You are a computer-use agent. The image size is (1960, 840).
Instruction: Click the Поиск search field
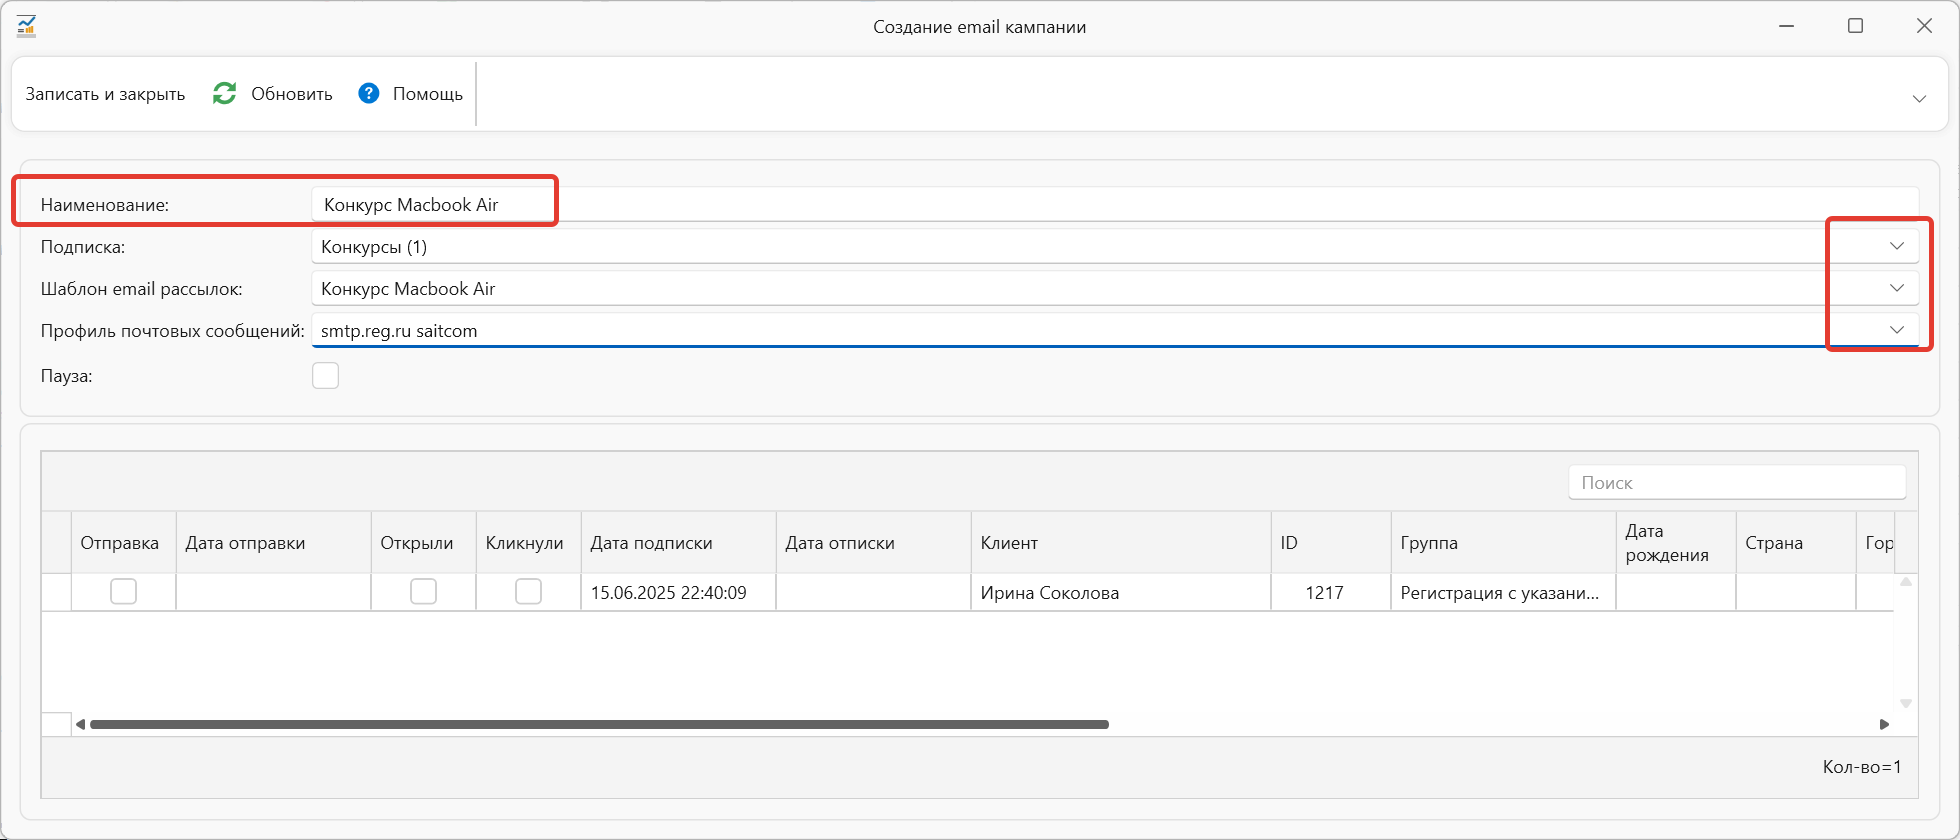pyautogui.click(x=1737, y=482)
